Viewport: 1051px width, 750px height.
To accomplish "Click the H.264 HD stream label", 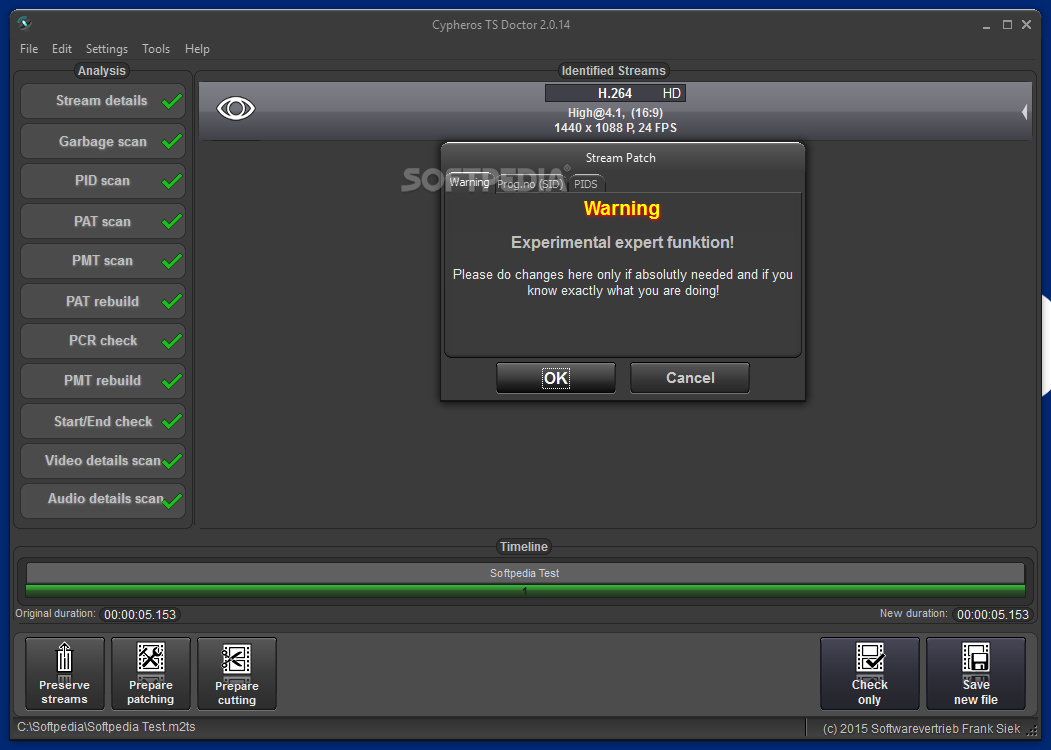I will pyautogui.click(x=615, y=93).
